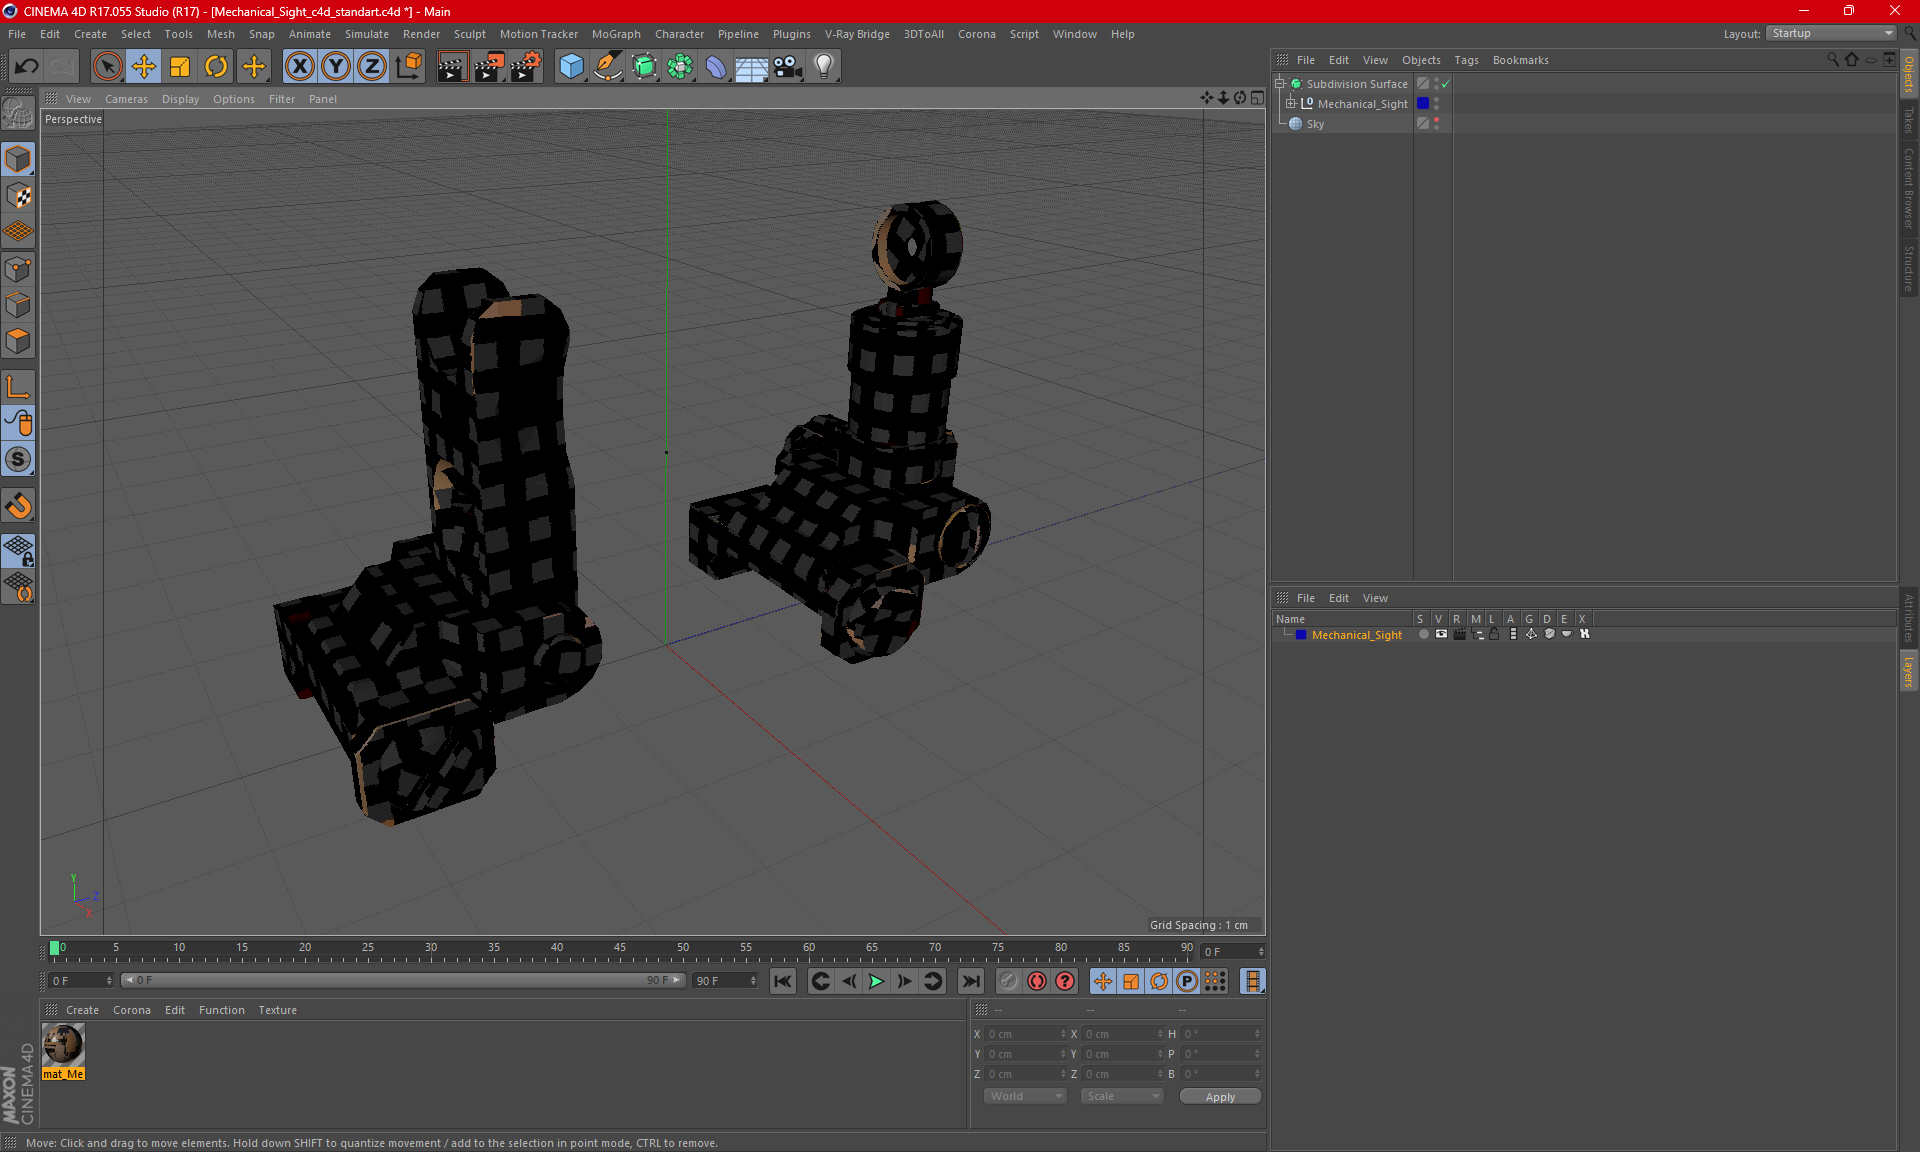Click the Undo arrow icon
Image resolution: width=1920 pixels, height=1152 pixels.
point(26,67)
